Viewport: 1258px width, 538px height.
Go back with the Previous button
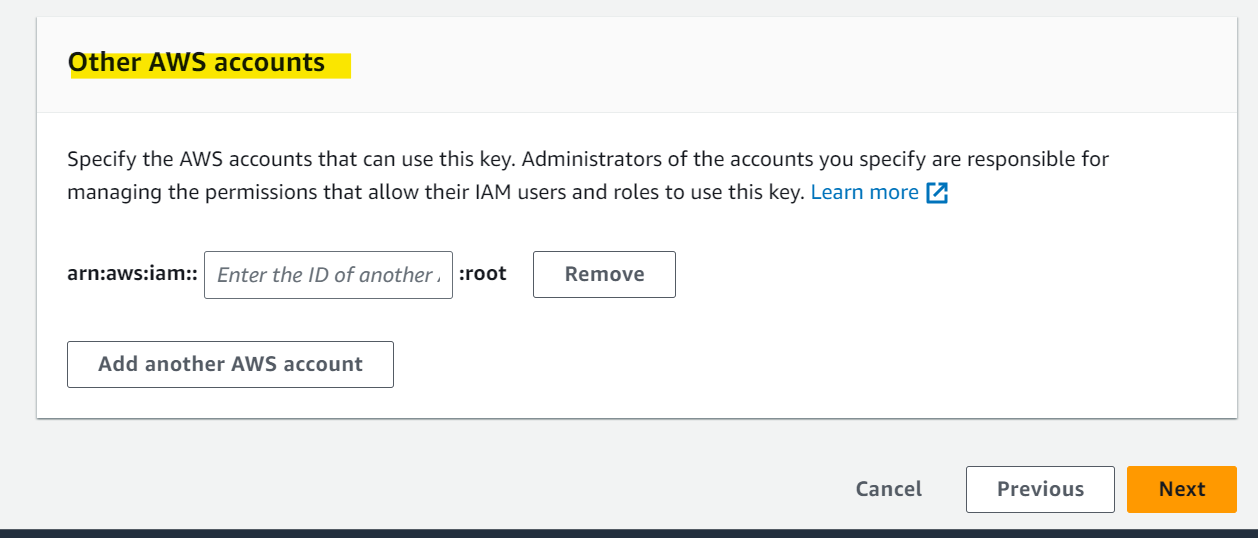click(1040, 489)
